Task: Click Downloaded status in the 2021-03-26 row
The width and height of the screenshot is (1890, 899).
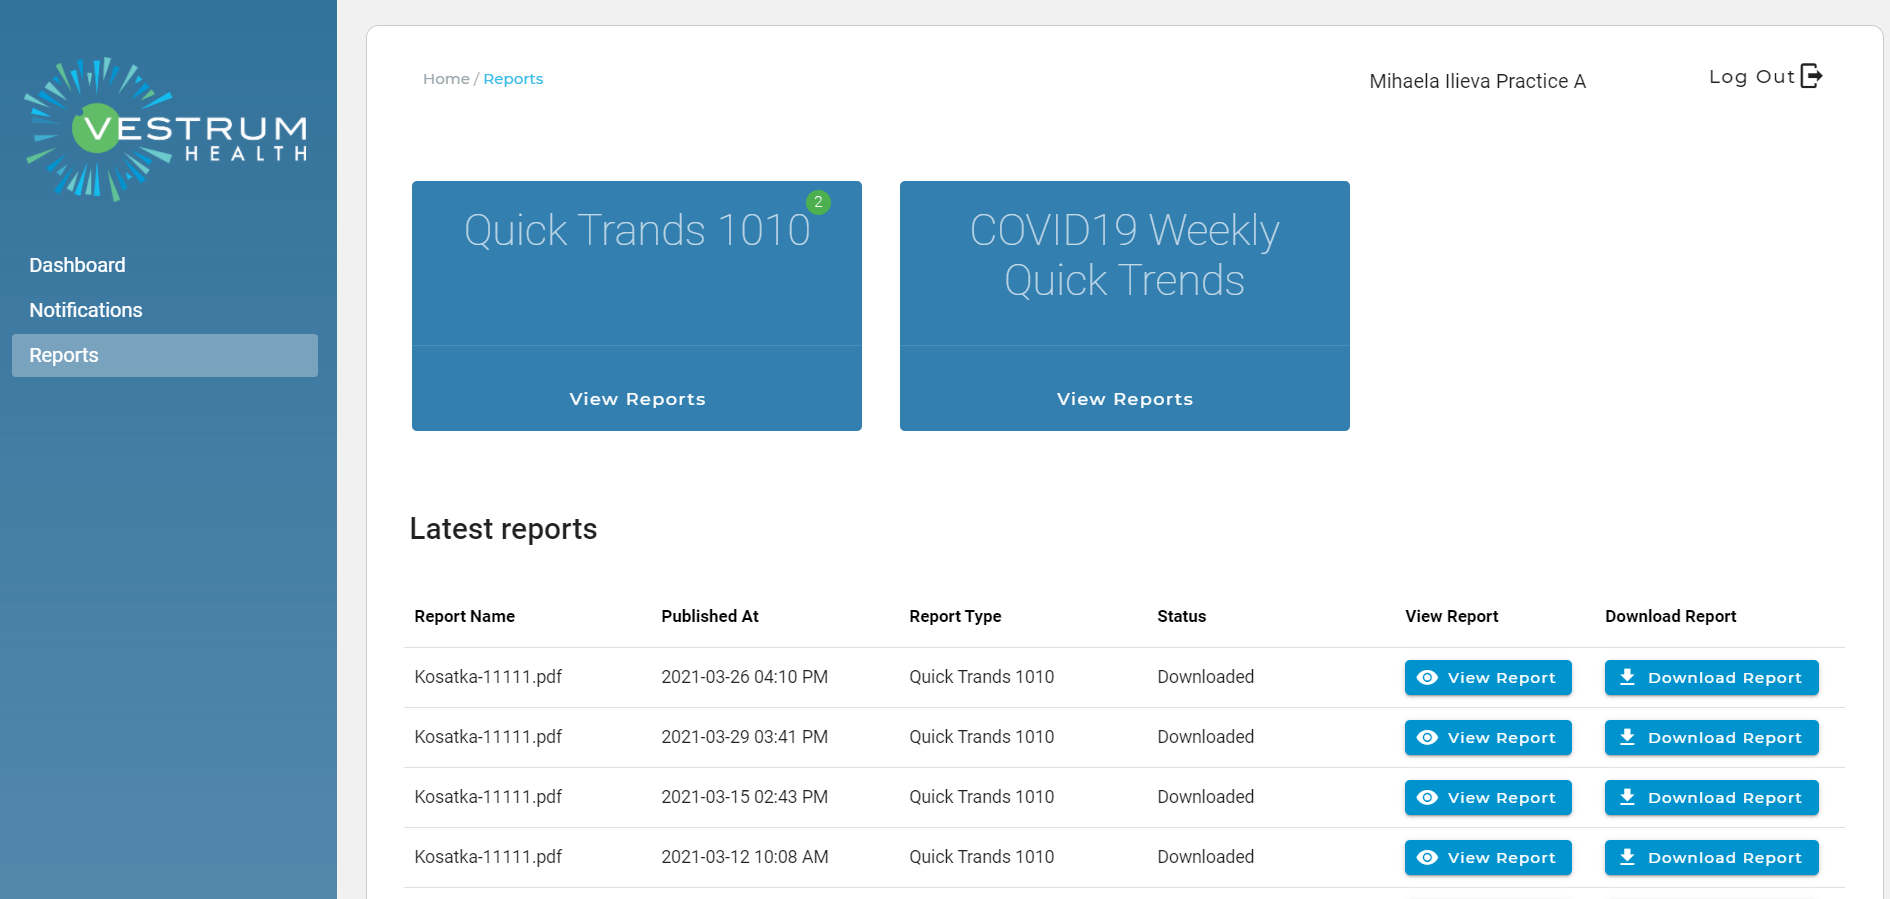Action: pyautogui.click(x=1206, y=677)
